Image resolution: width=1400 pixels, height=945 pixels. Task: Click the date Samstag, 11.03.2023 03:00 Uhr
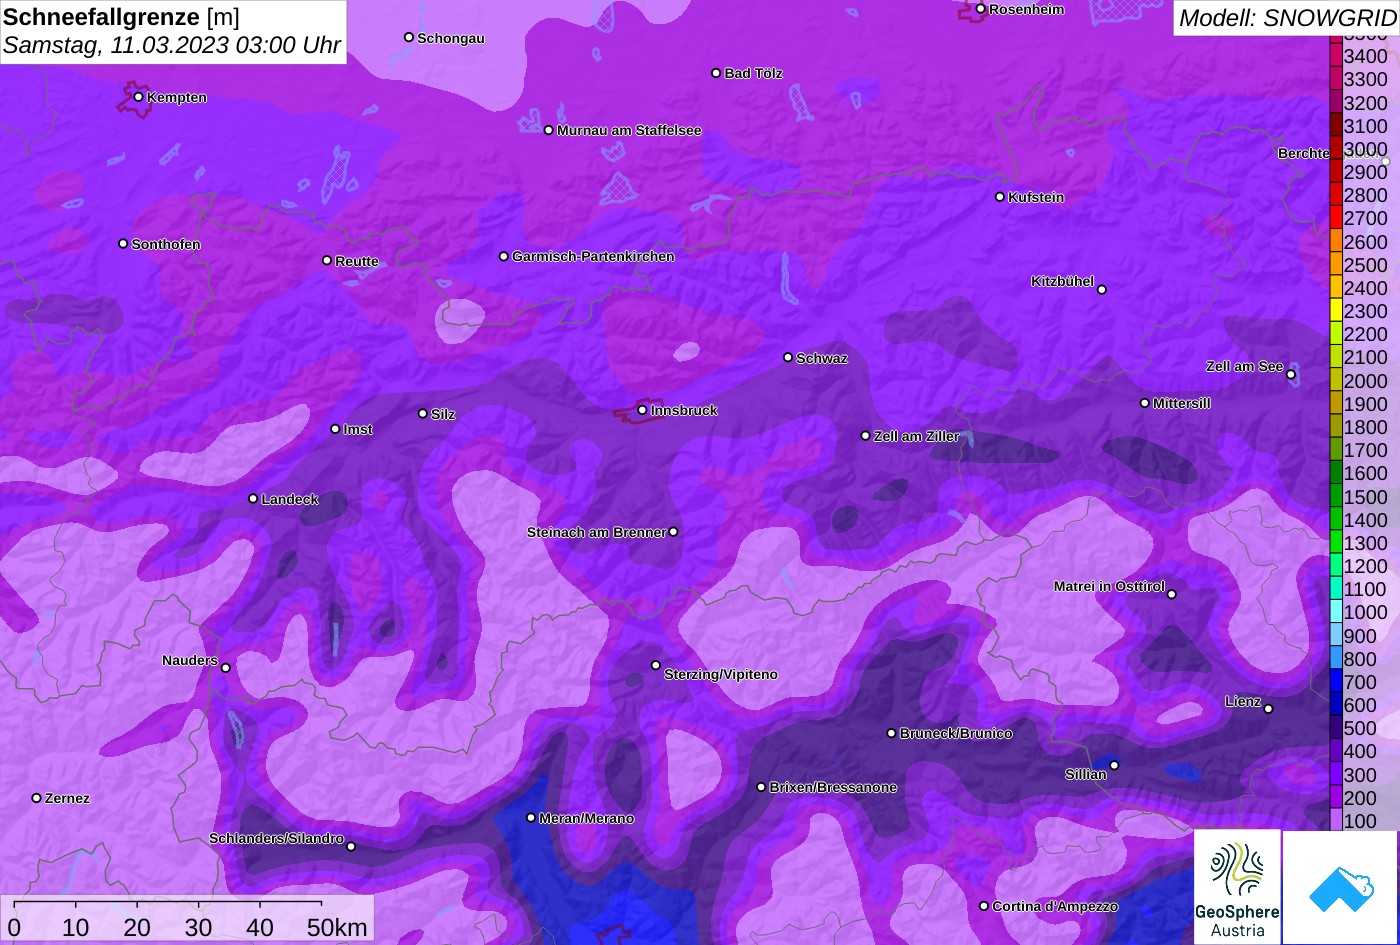point(172,45)
